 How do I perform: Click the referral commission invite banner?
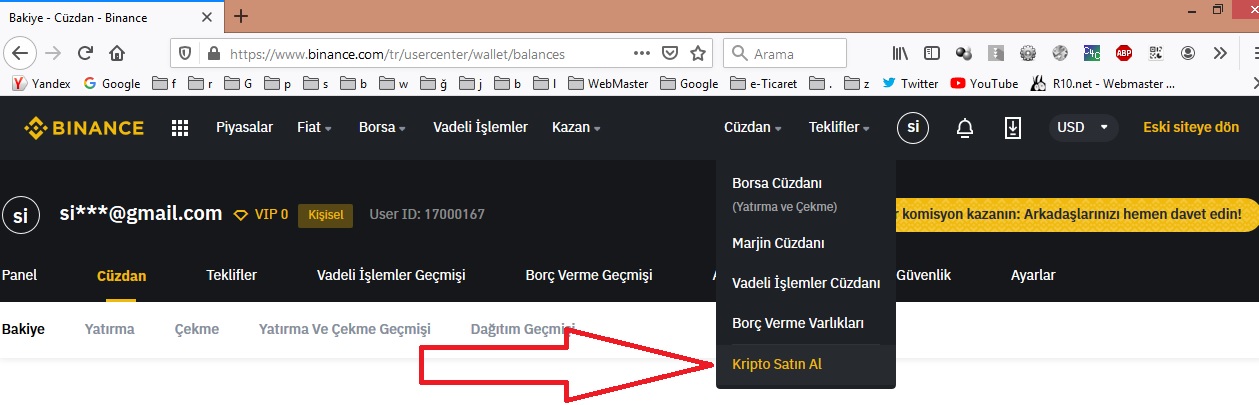(x=1076, y=214)
